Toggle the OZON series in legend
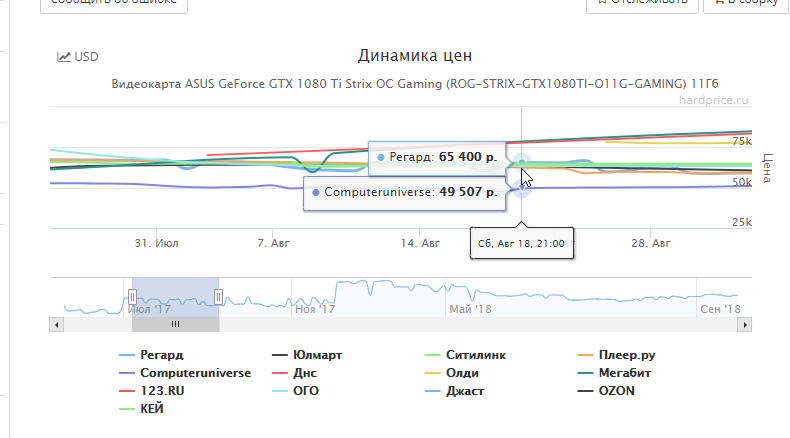790x438 pixels. click(606, 391)
